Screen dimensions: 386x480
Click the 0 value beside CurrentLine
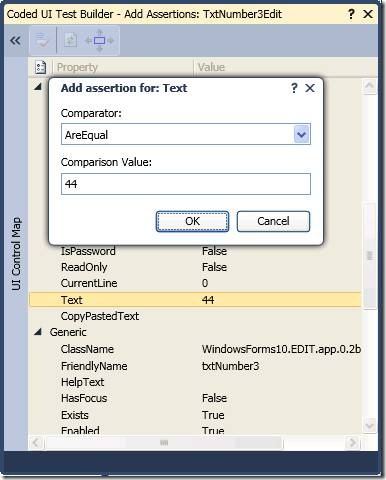(x=205, y=283)
